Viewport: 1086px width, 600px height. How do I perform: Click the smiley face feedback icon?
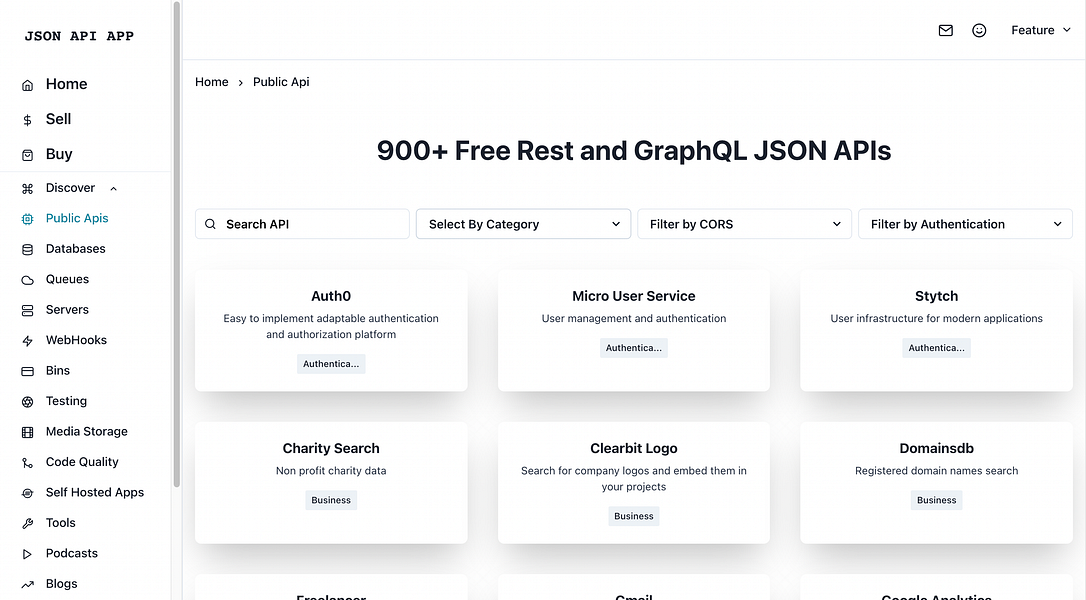coord(979,30)
